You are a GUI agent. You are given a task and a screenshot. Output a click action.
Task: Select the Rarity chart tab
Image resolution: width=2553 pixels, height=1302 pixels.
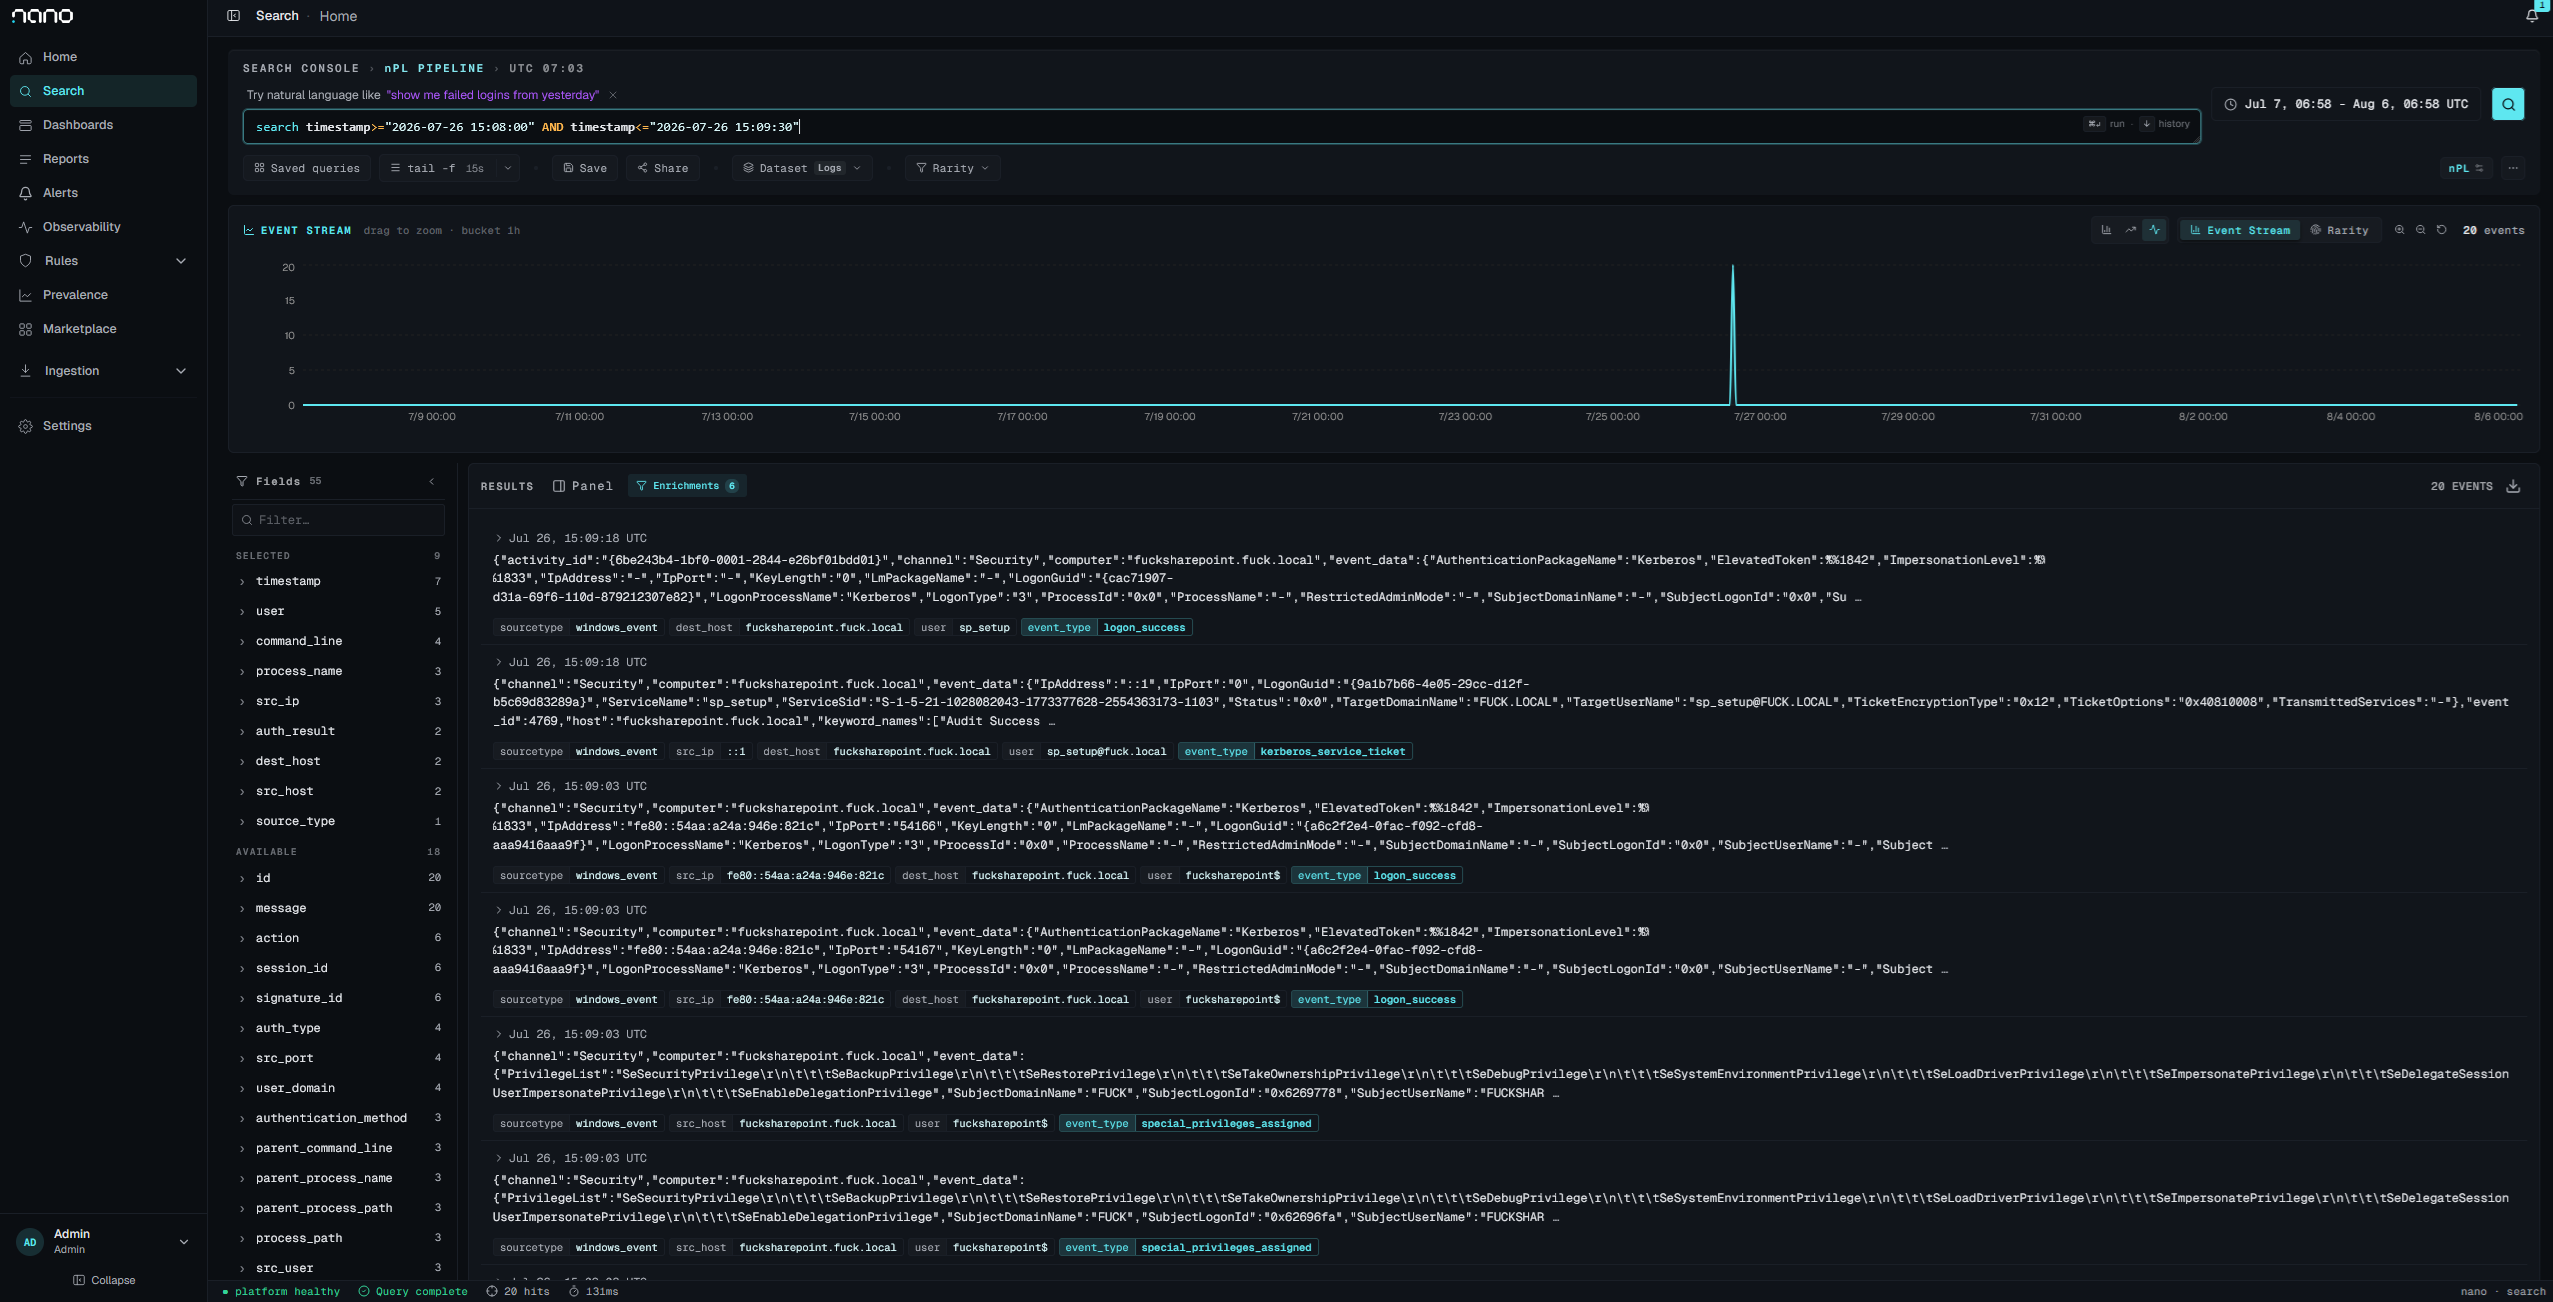[2339, 230]
